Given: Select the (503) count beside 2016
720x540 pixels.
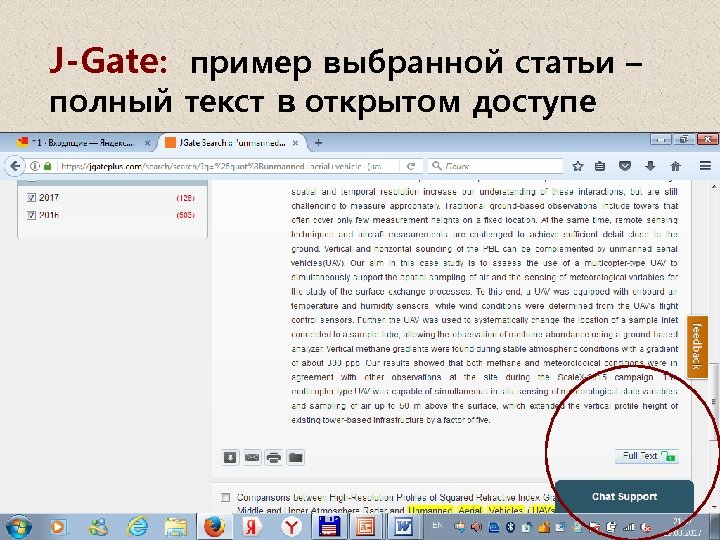Looking at the screenshot, I should (x=186, y=215).
